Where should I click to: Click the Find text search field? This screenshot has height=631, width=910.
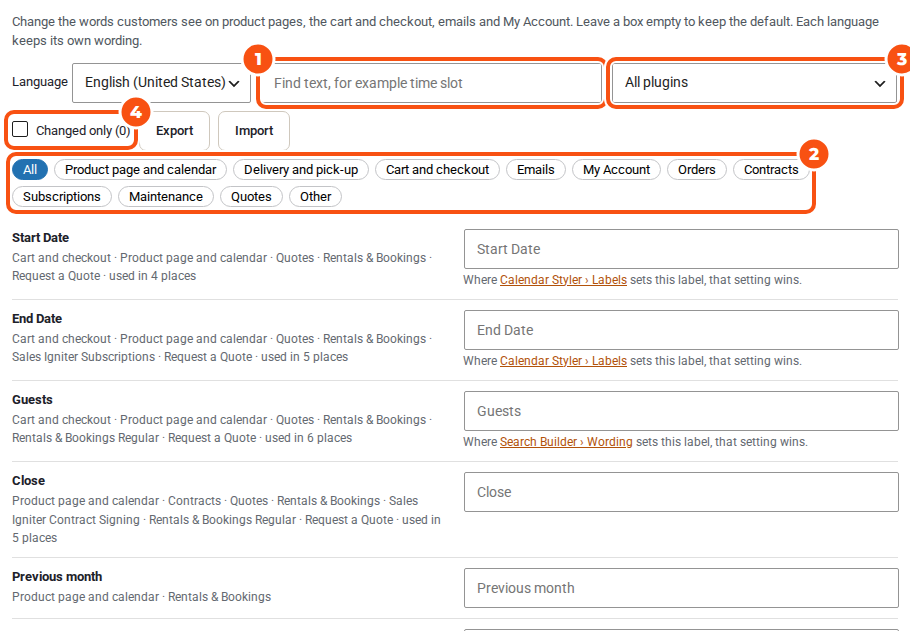[429, 83]
